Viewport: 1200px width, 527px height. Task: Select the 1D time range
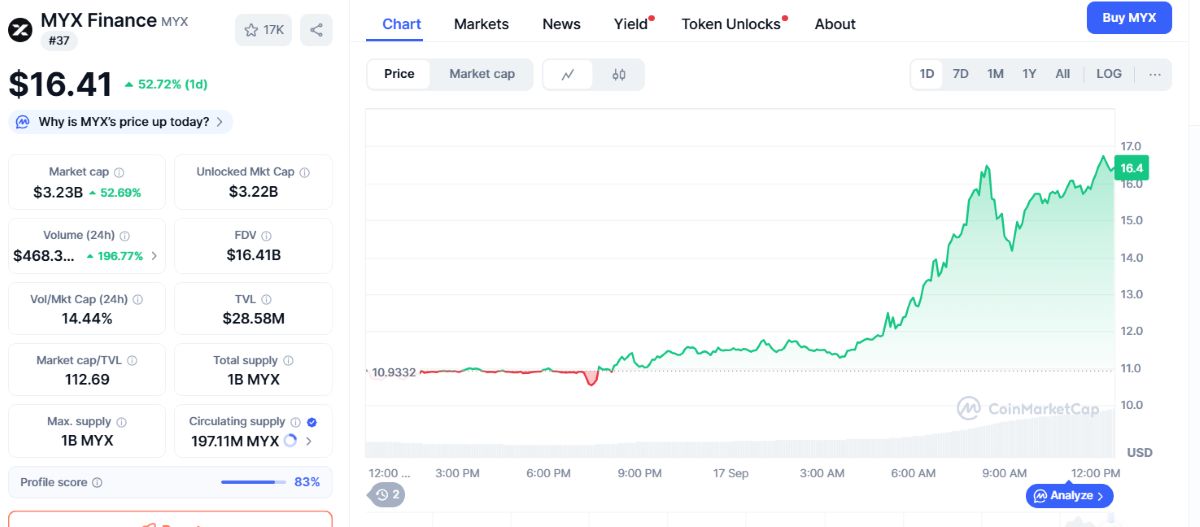click(927, 74)
